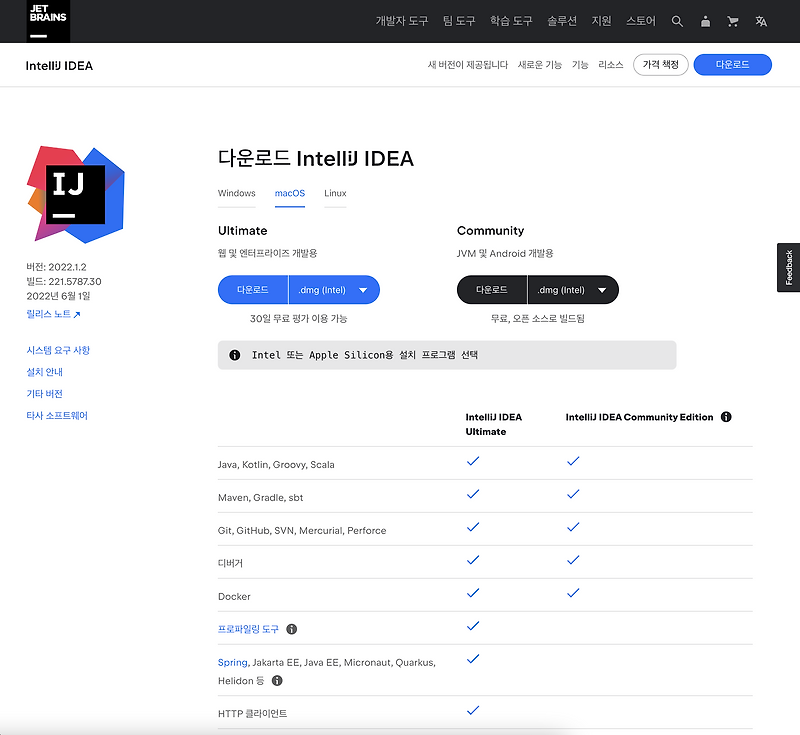Click the info icon after Helidon 등
This screenshot has height=735, width=800.
(277, 680)
